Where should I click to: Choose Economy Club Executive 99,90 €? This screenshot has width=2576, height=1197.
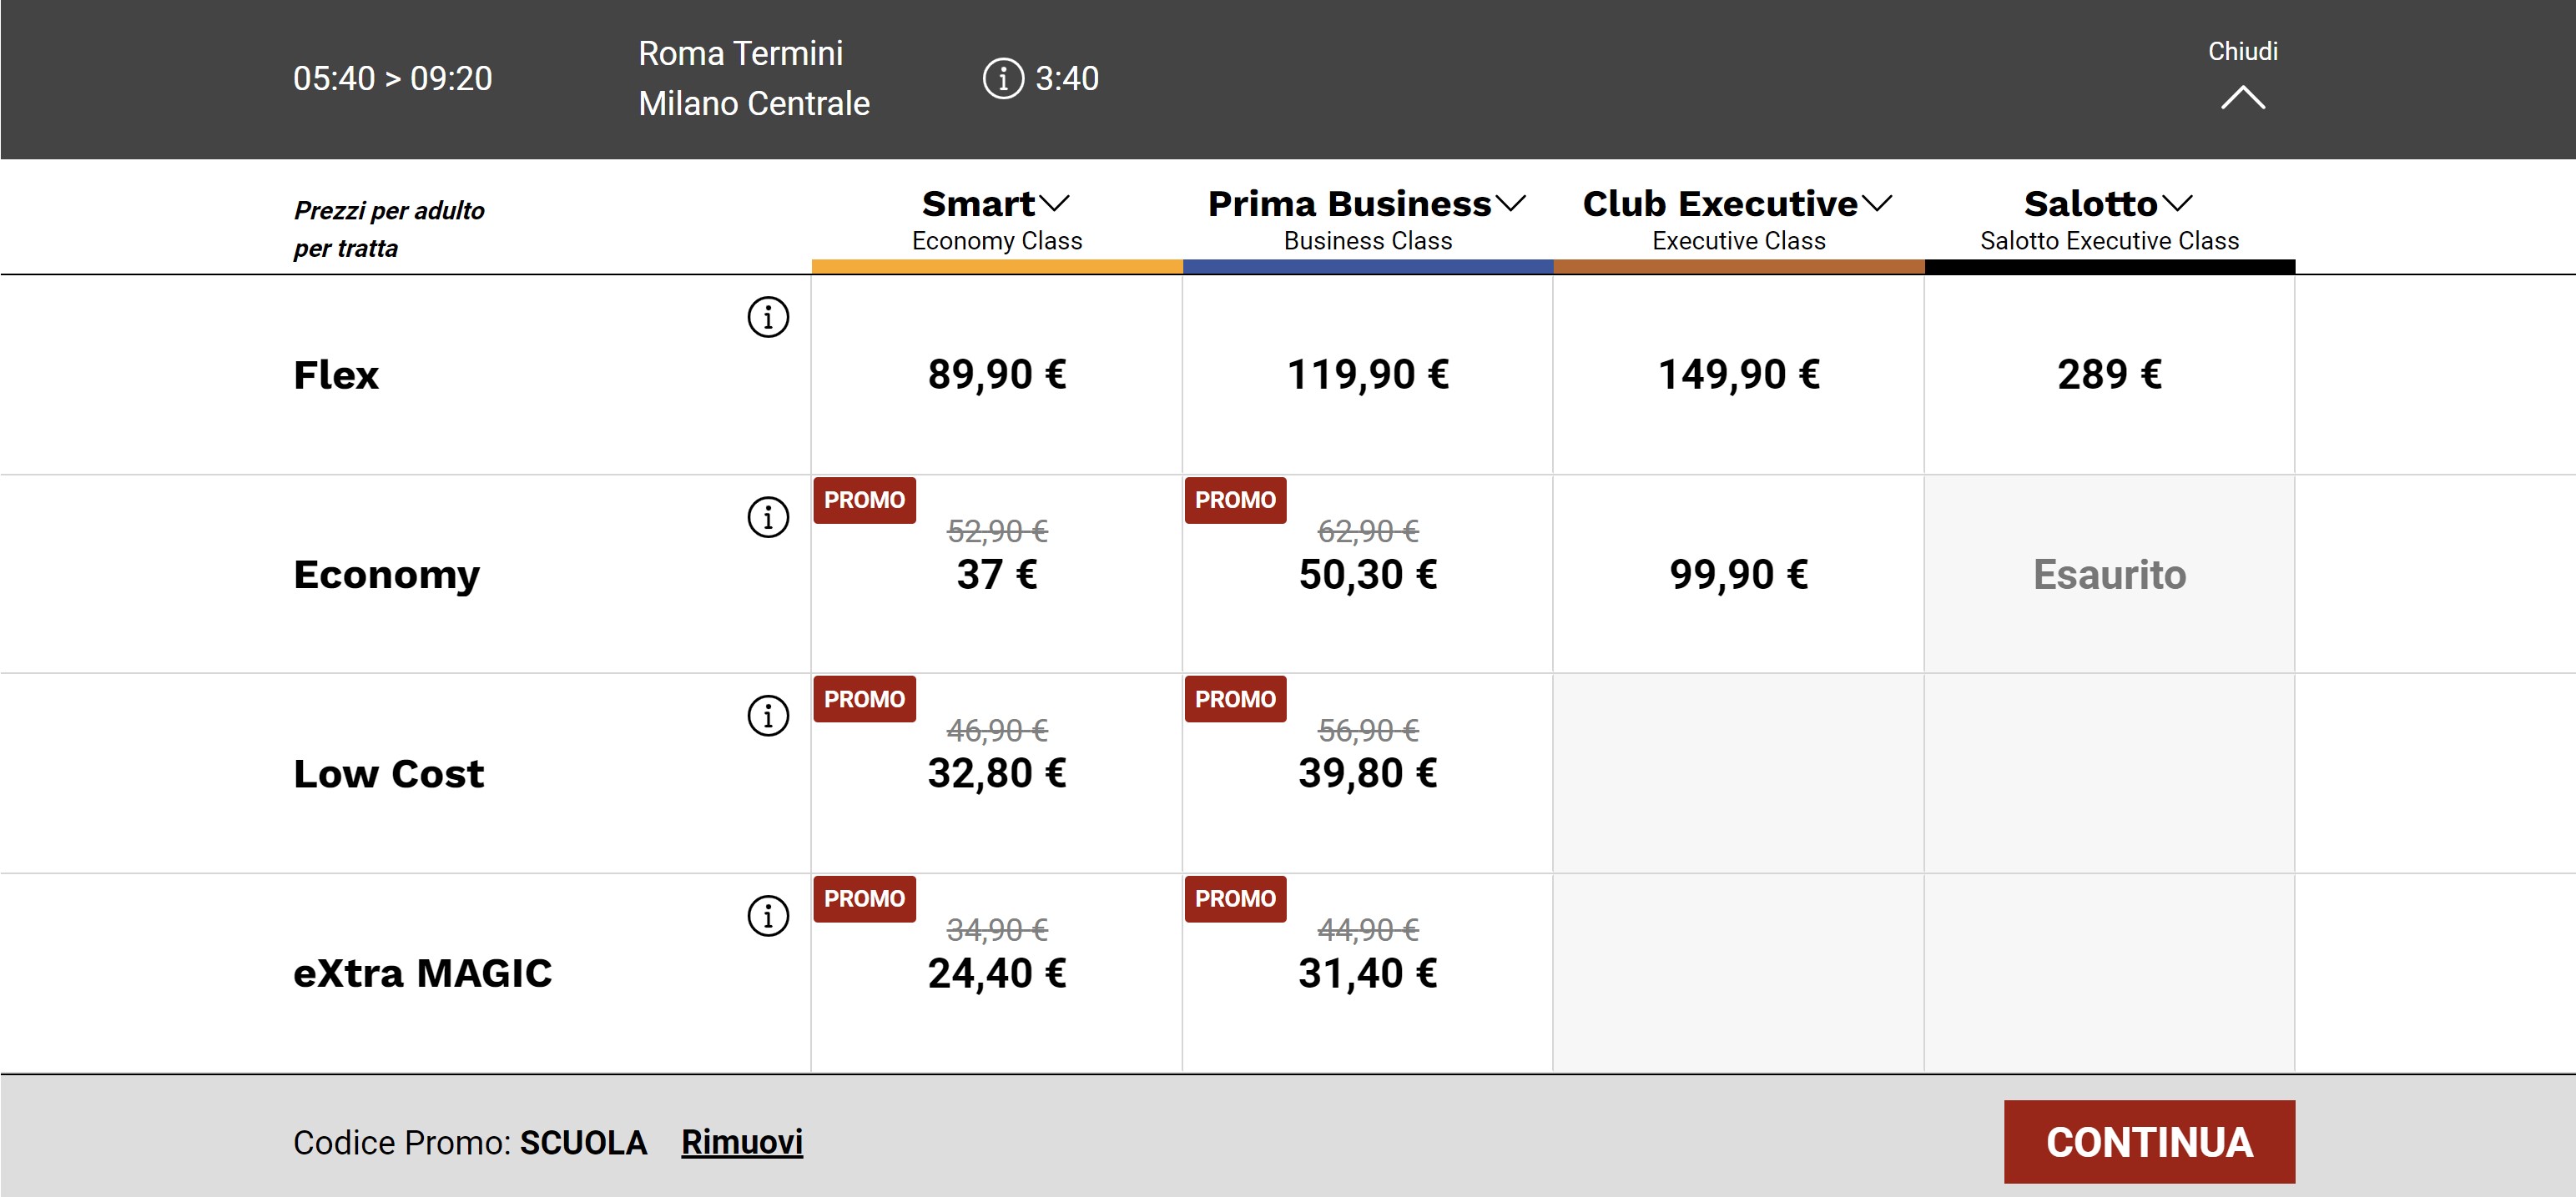point(1738,575)
